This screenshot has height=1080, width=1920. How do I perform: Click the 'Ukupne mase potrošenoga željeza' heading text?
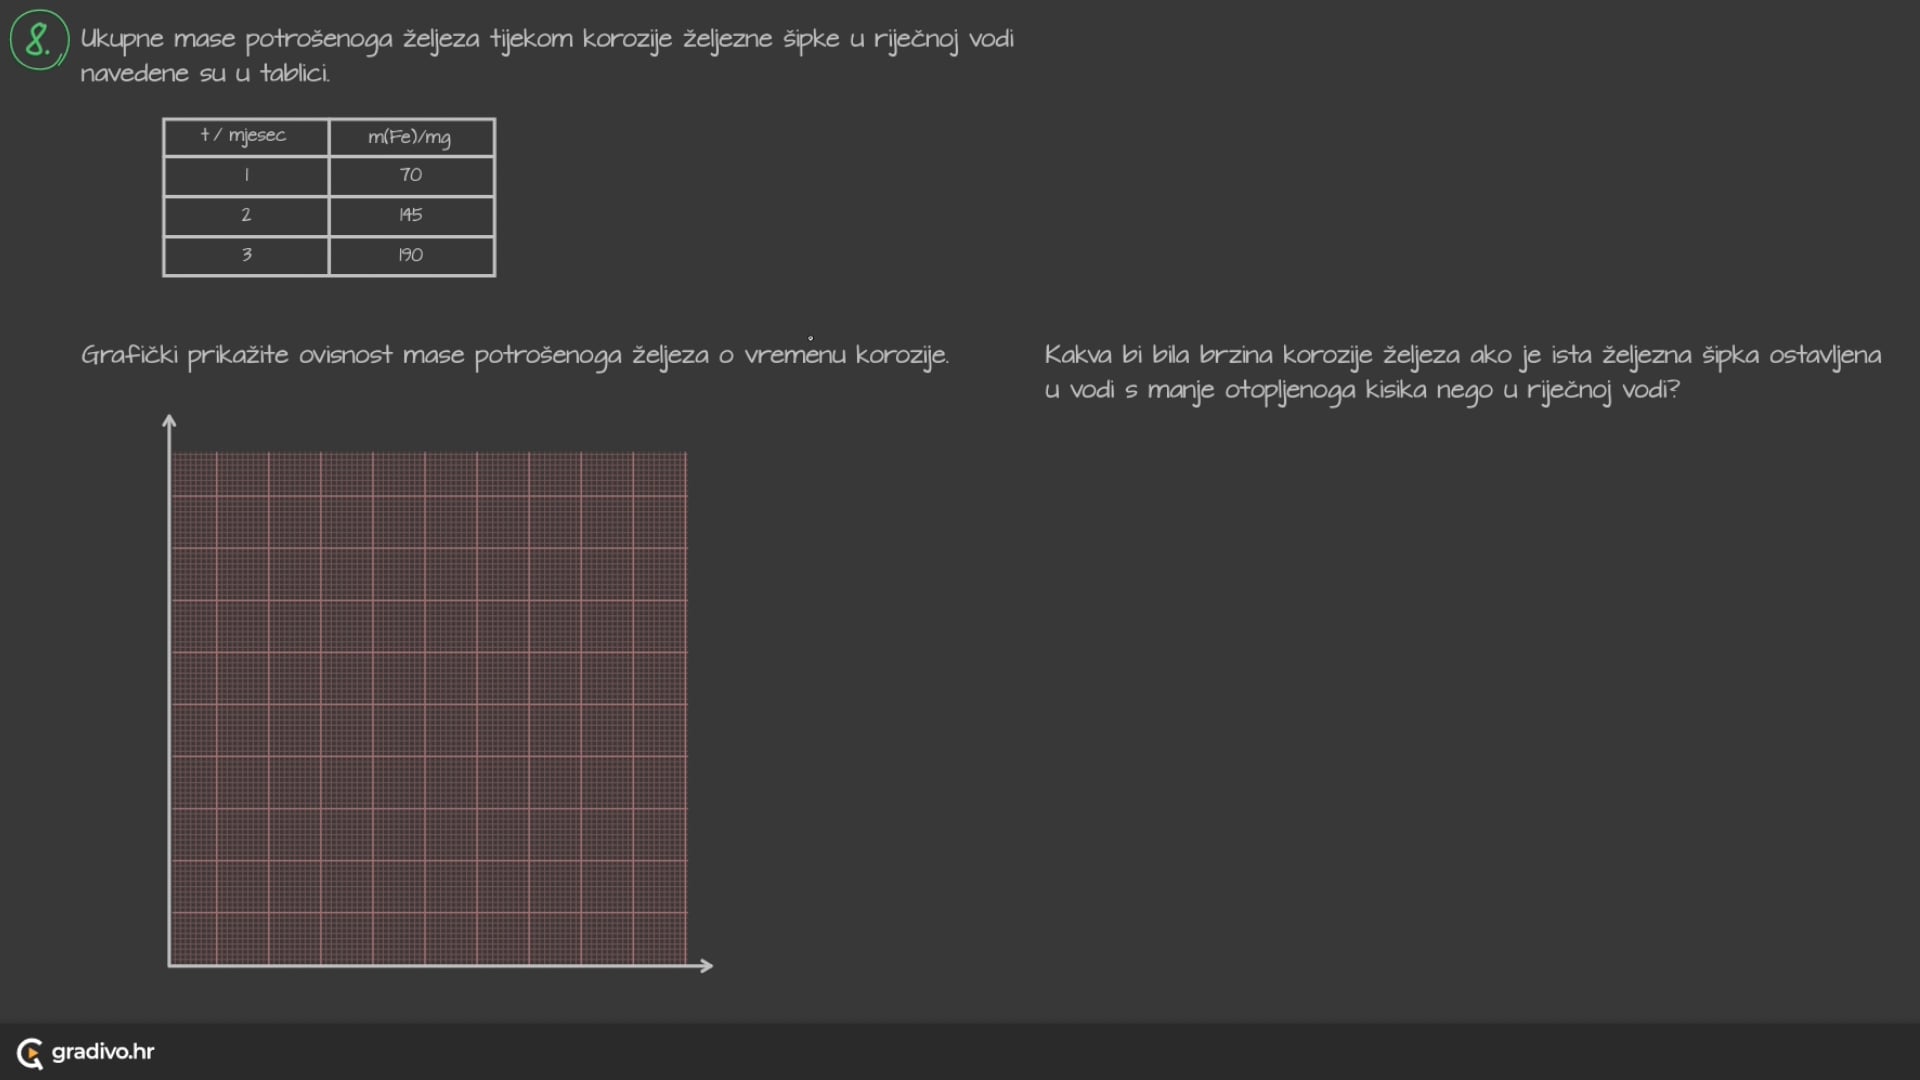(546, 39)
